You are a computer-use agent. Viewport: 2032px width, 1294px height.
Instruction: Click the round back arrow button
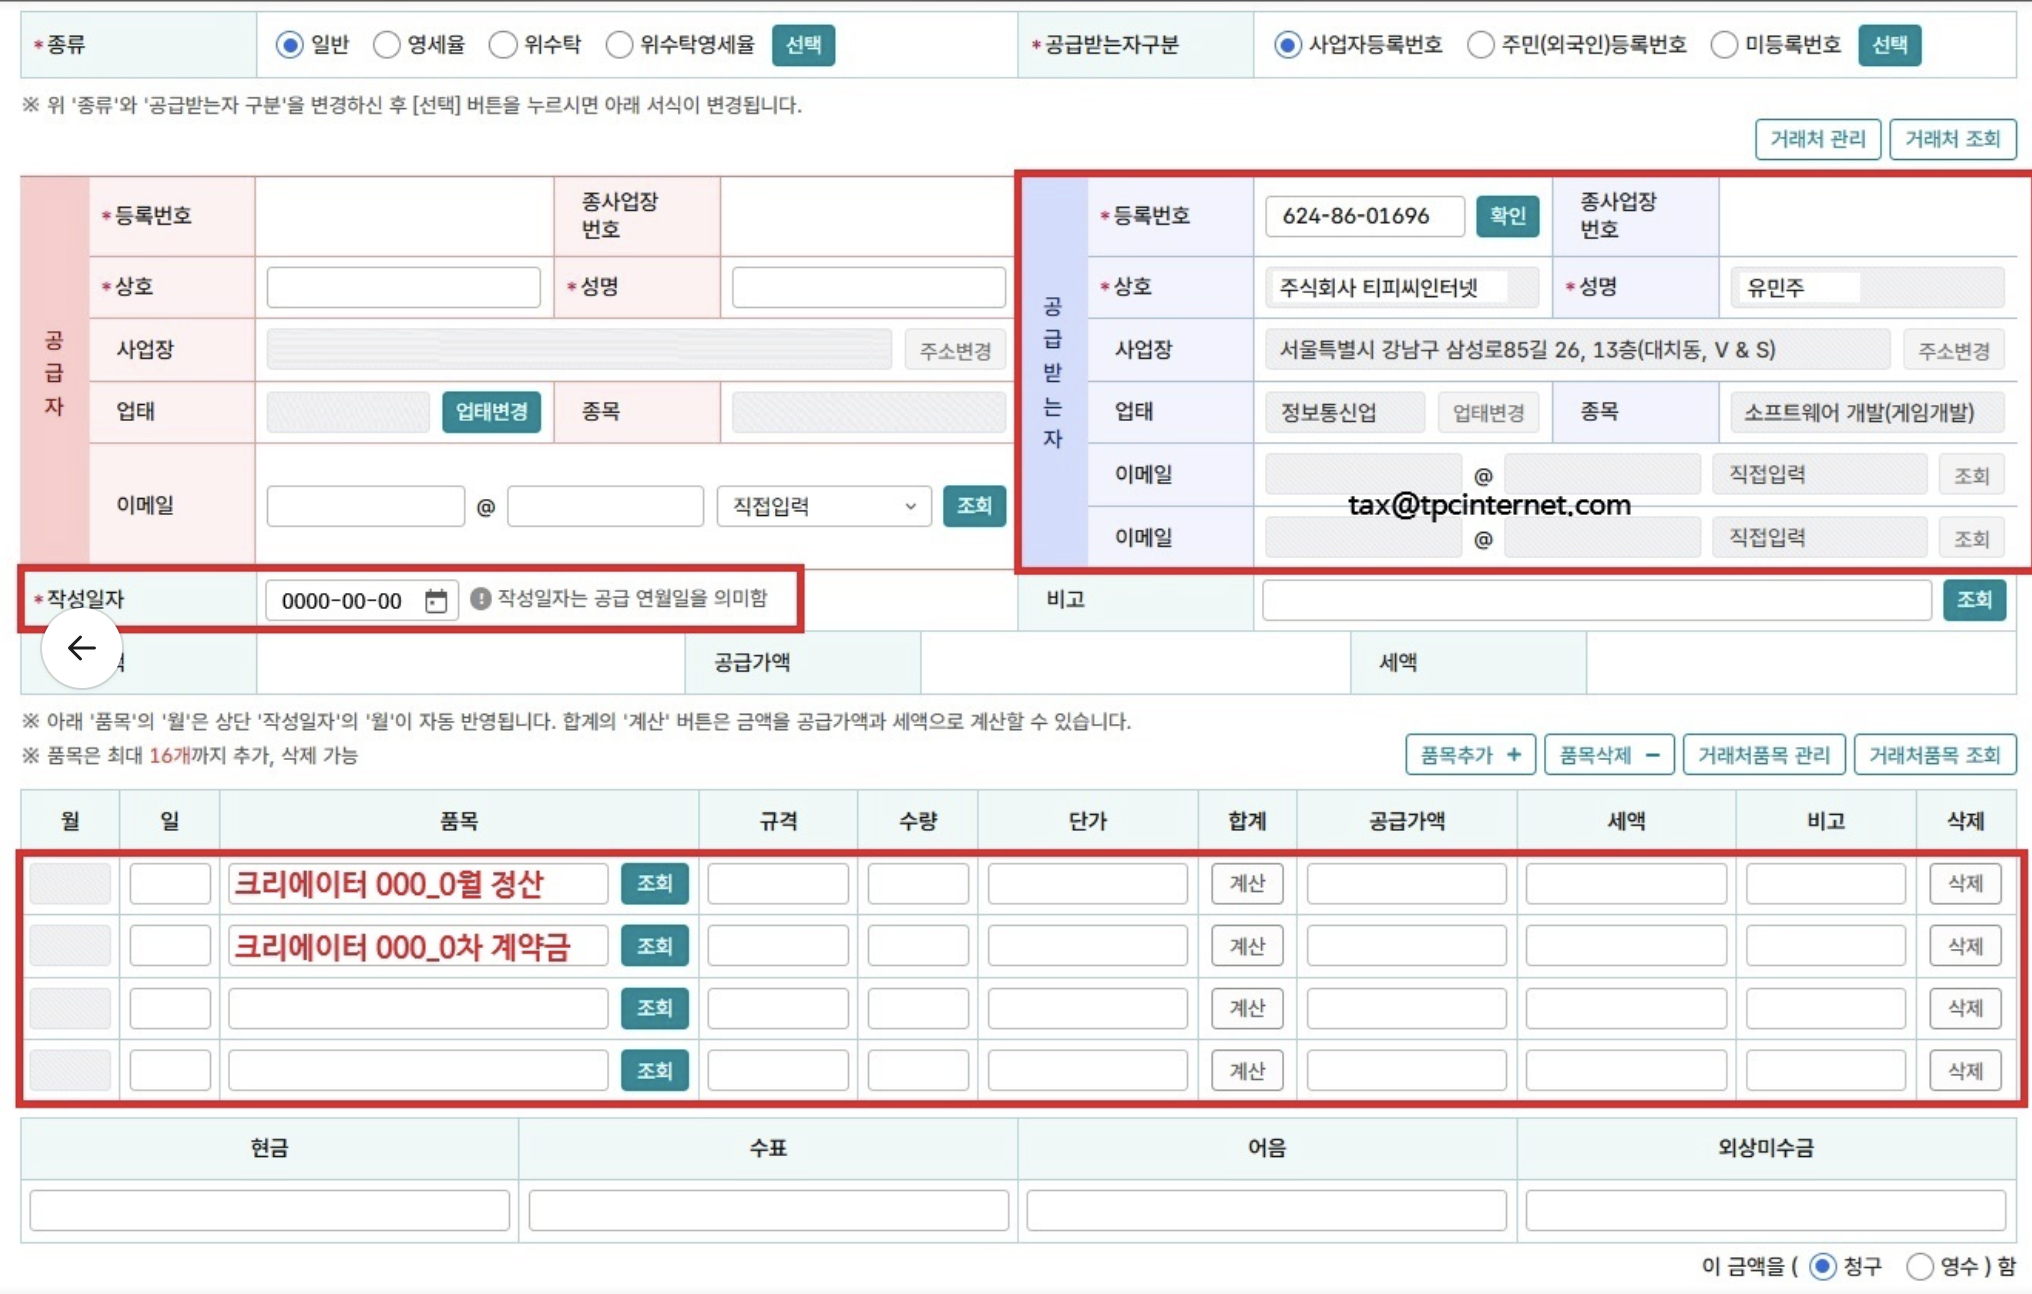point(82,648)
